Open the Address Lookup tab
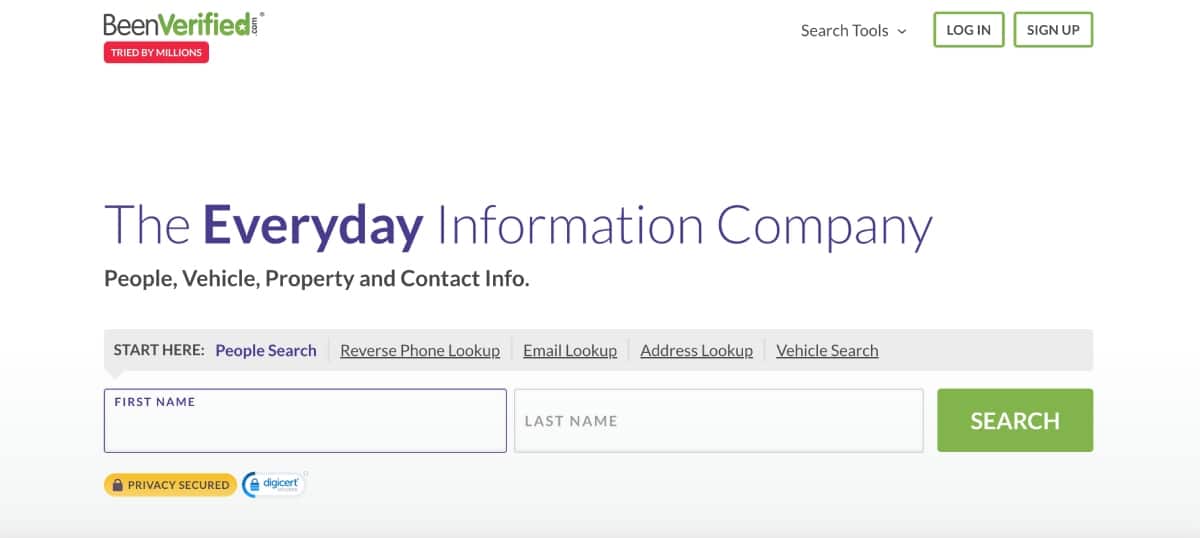The image size is (1200, 538). [x=696, y=350]
